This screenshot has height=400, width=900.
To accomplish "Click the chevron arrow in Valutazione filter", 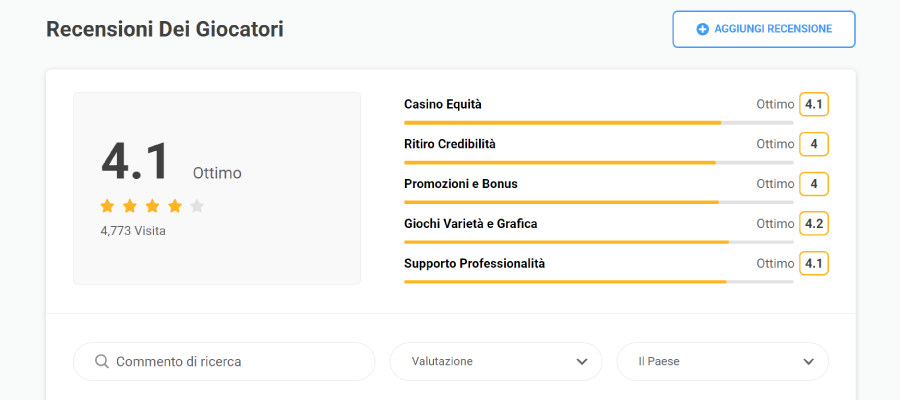I will [x=582, y=361].
